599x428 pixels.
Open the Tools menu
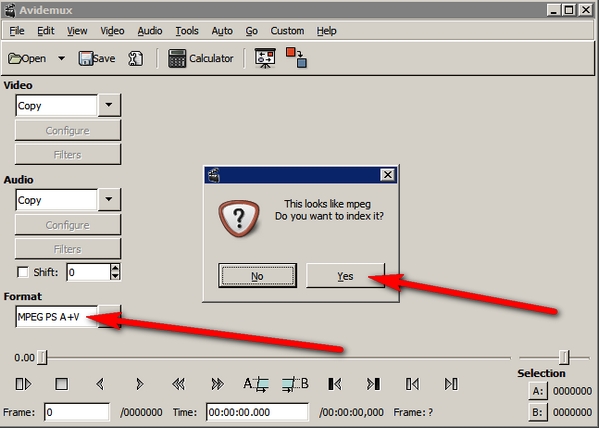(x=187, y=31)
